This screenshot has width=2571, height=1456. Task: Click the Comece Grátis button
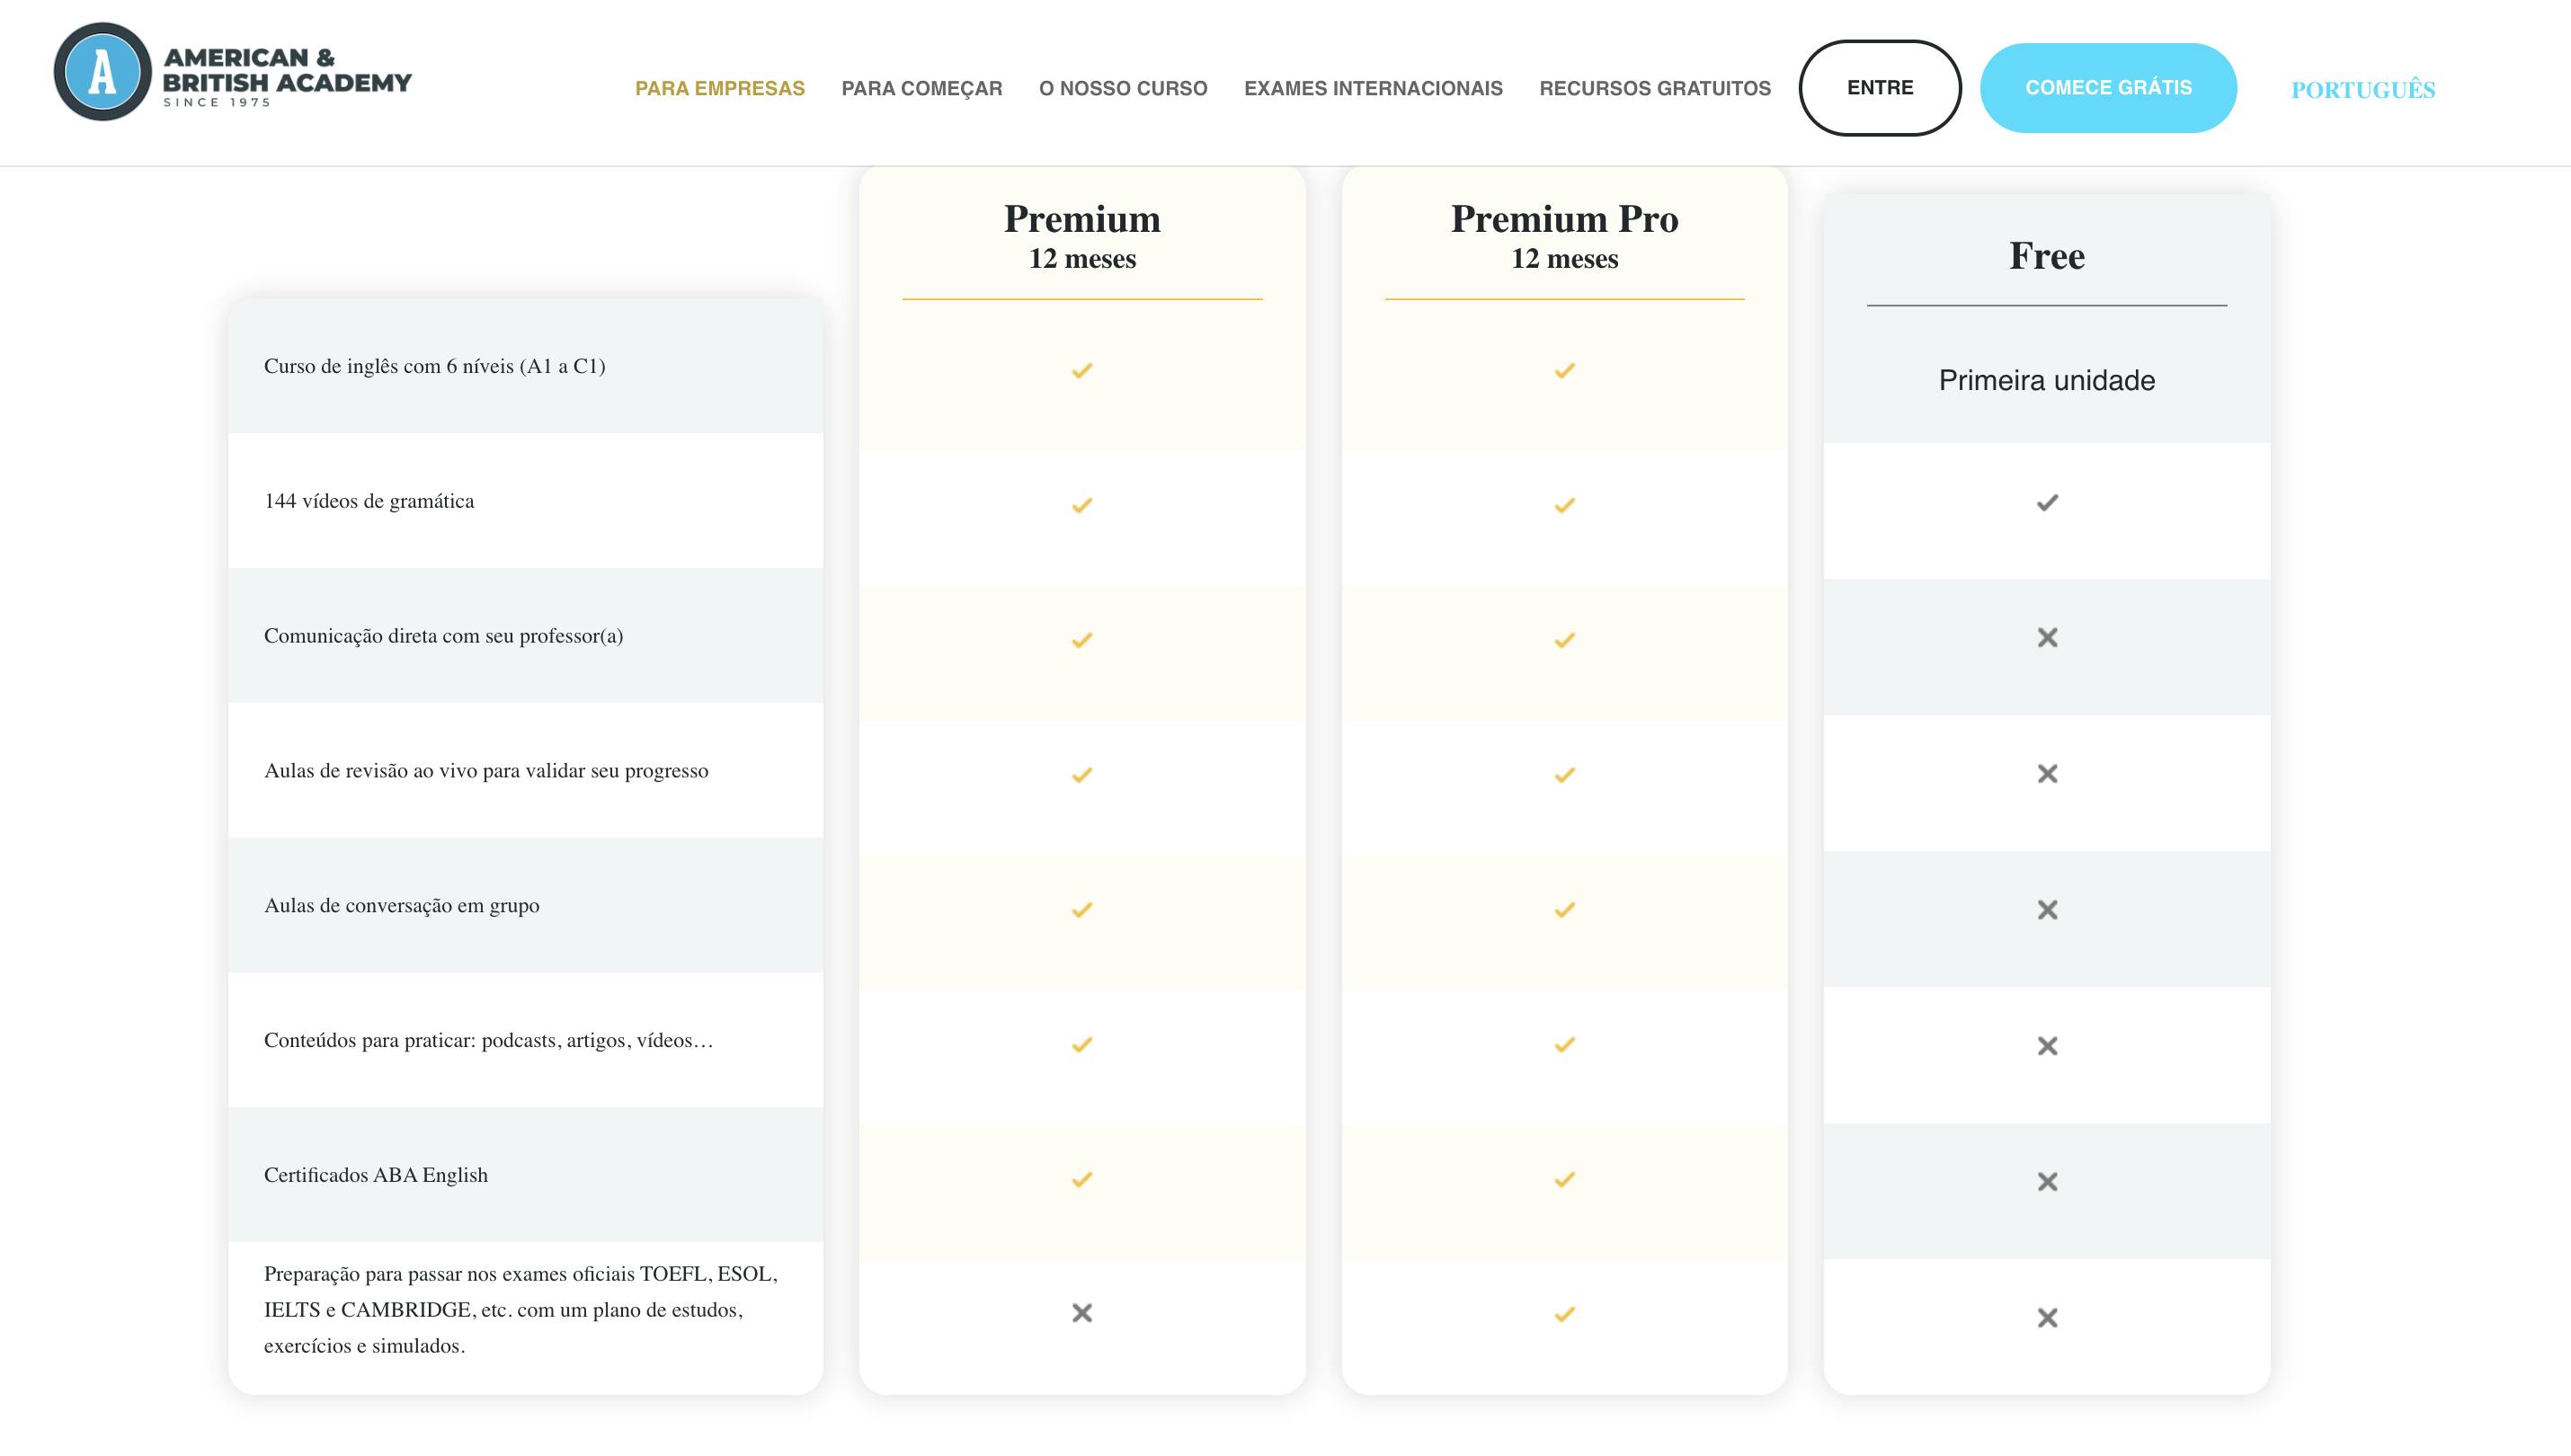pyautogui.click(x=2107, y=88)
